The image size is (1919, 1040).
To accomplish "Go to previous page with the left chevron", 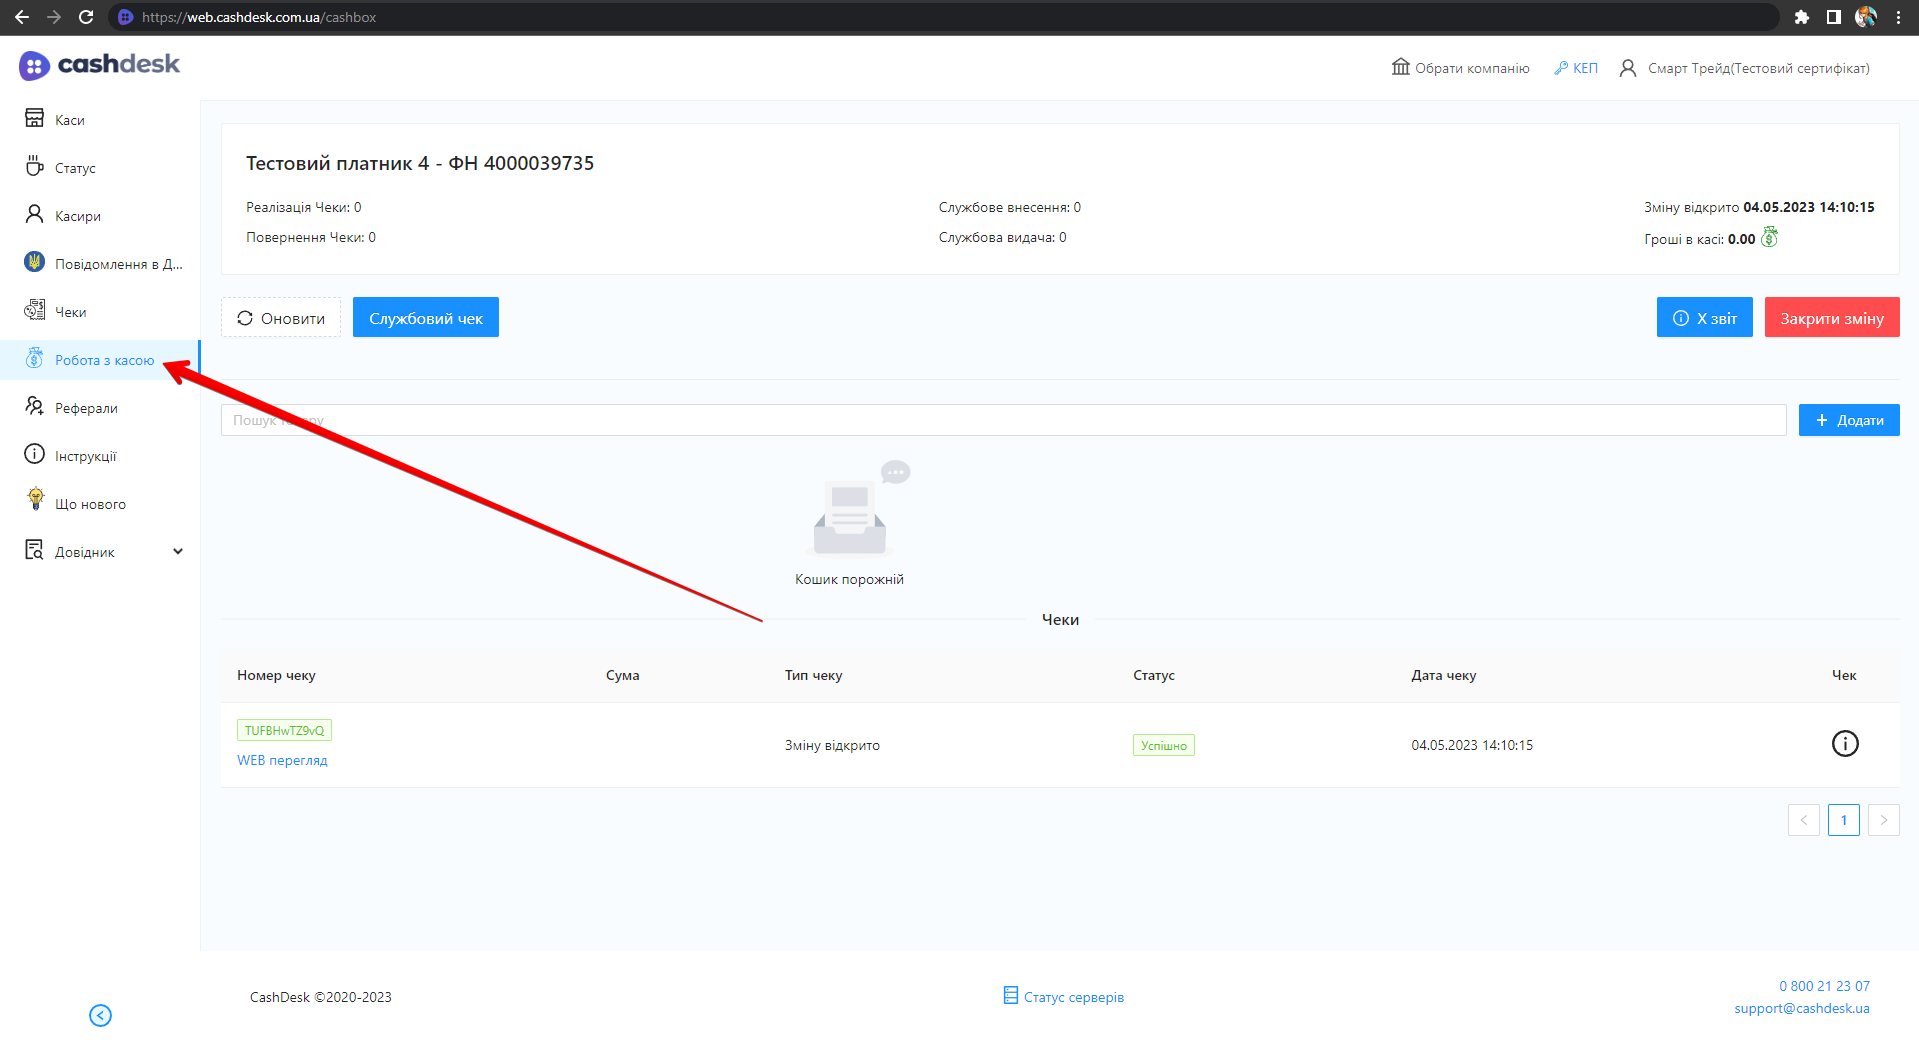I will (x=1804, y=819).
